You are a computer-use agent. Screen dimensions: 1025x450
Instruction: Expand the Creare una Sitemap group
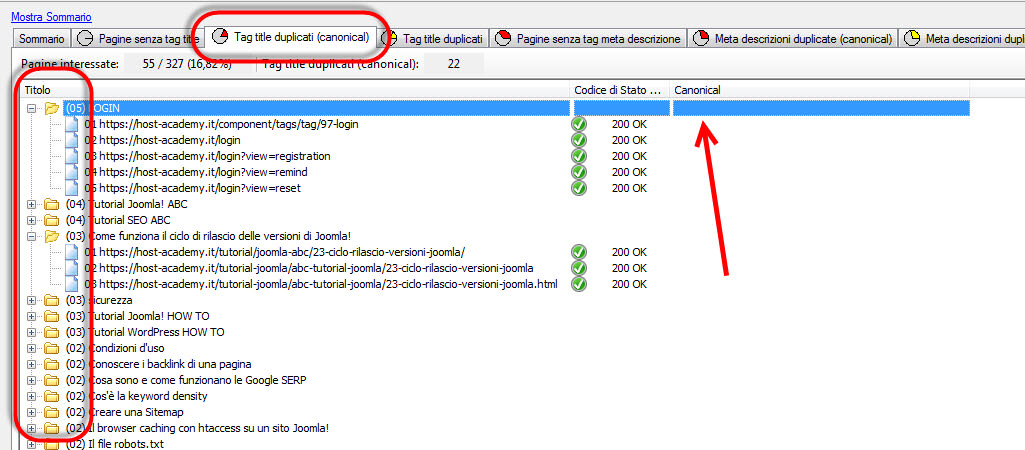[31, 412]
